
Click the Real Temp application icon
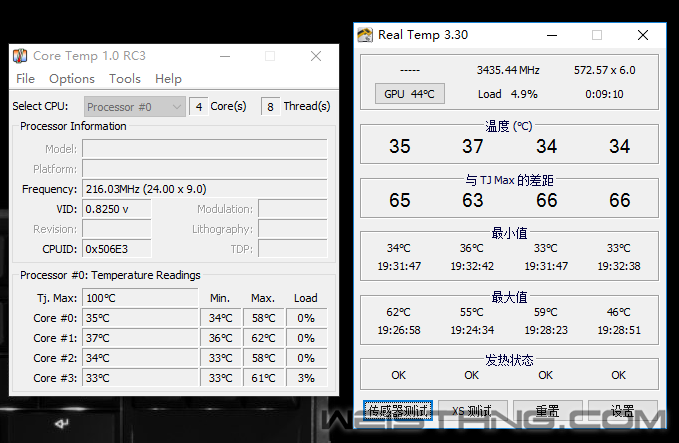pos(365,35)
